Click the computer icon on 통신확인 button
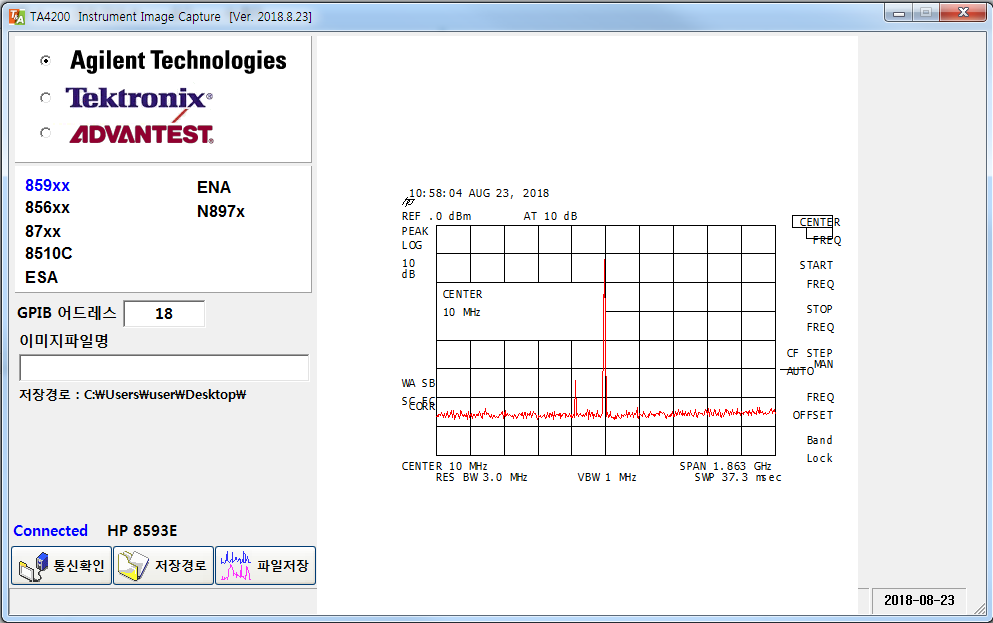This screenshot has width=993, height=623. pos(34,566)
